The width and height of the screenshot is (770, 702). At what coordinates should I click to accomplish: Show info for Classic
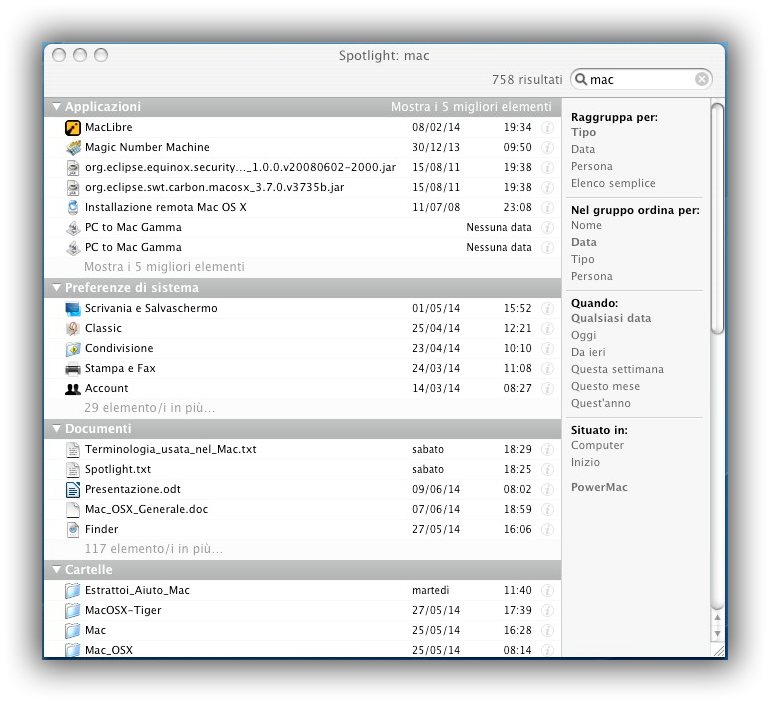(548, 328)
